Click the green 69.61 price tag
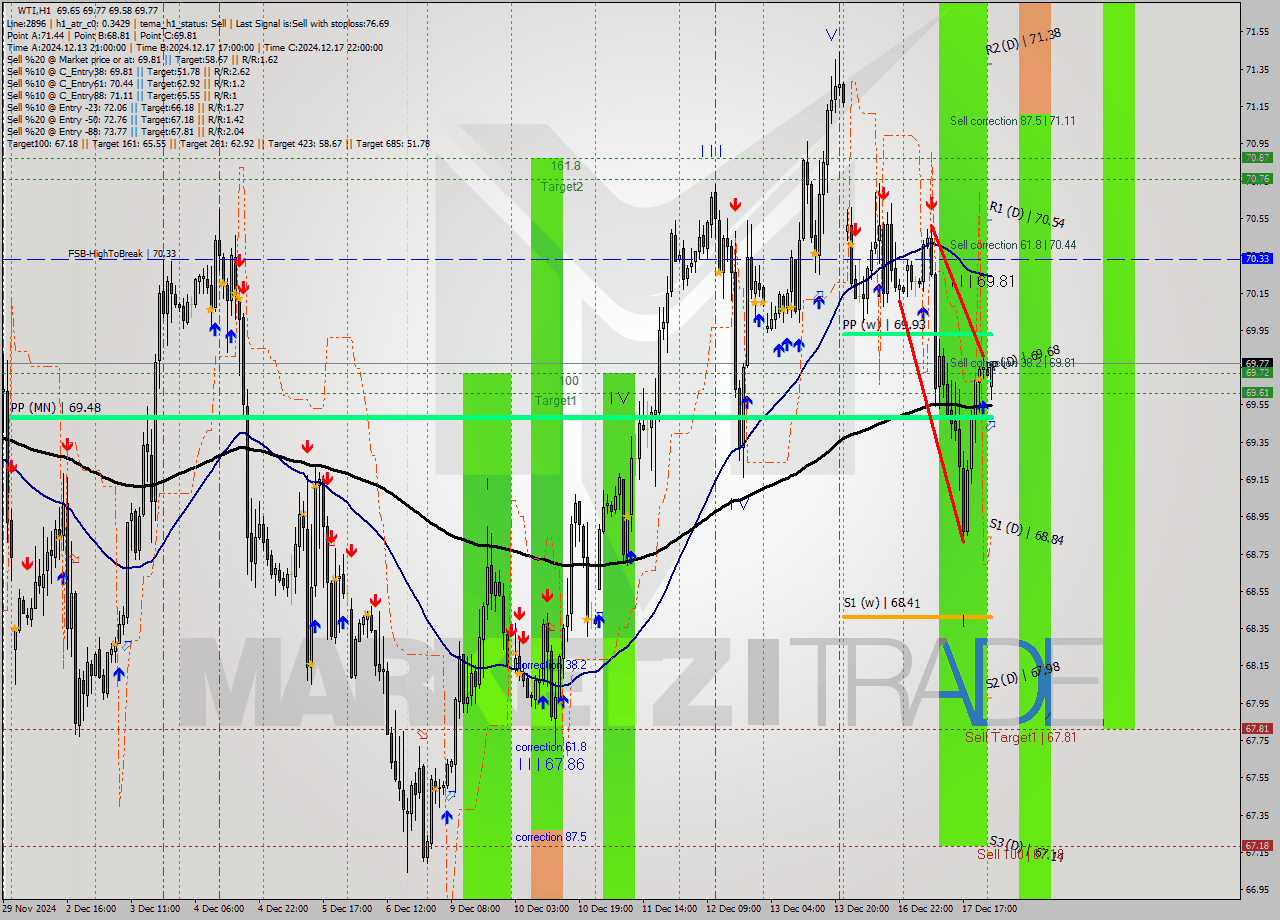 pyautogui.click(x=1257, y=393)
